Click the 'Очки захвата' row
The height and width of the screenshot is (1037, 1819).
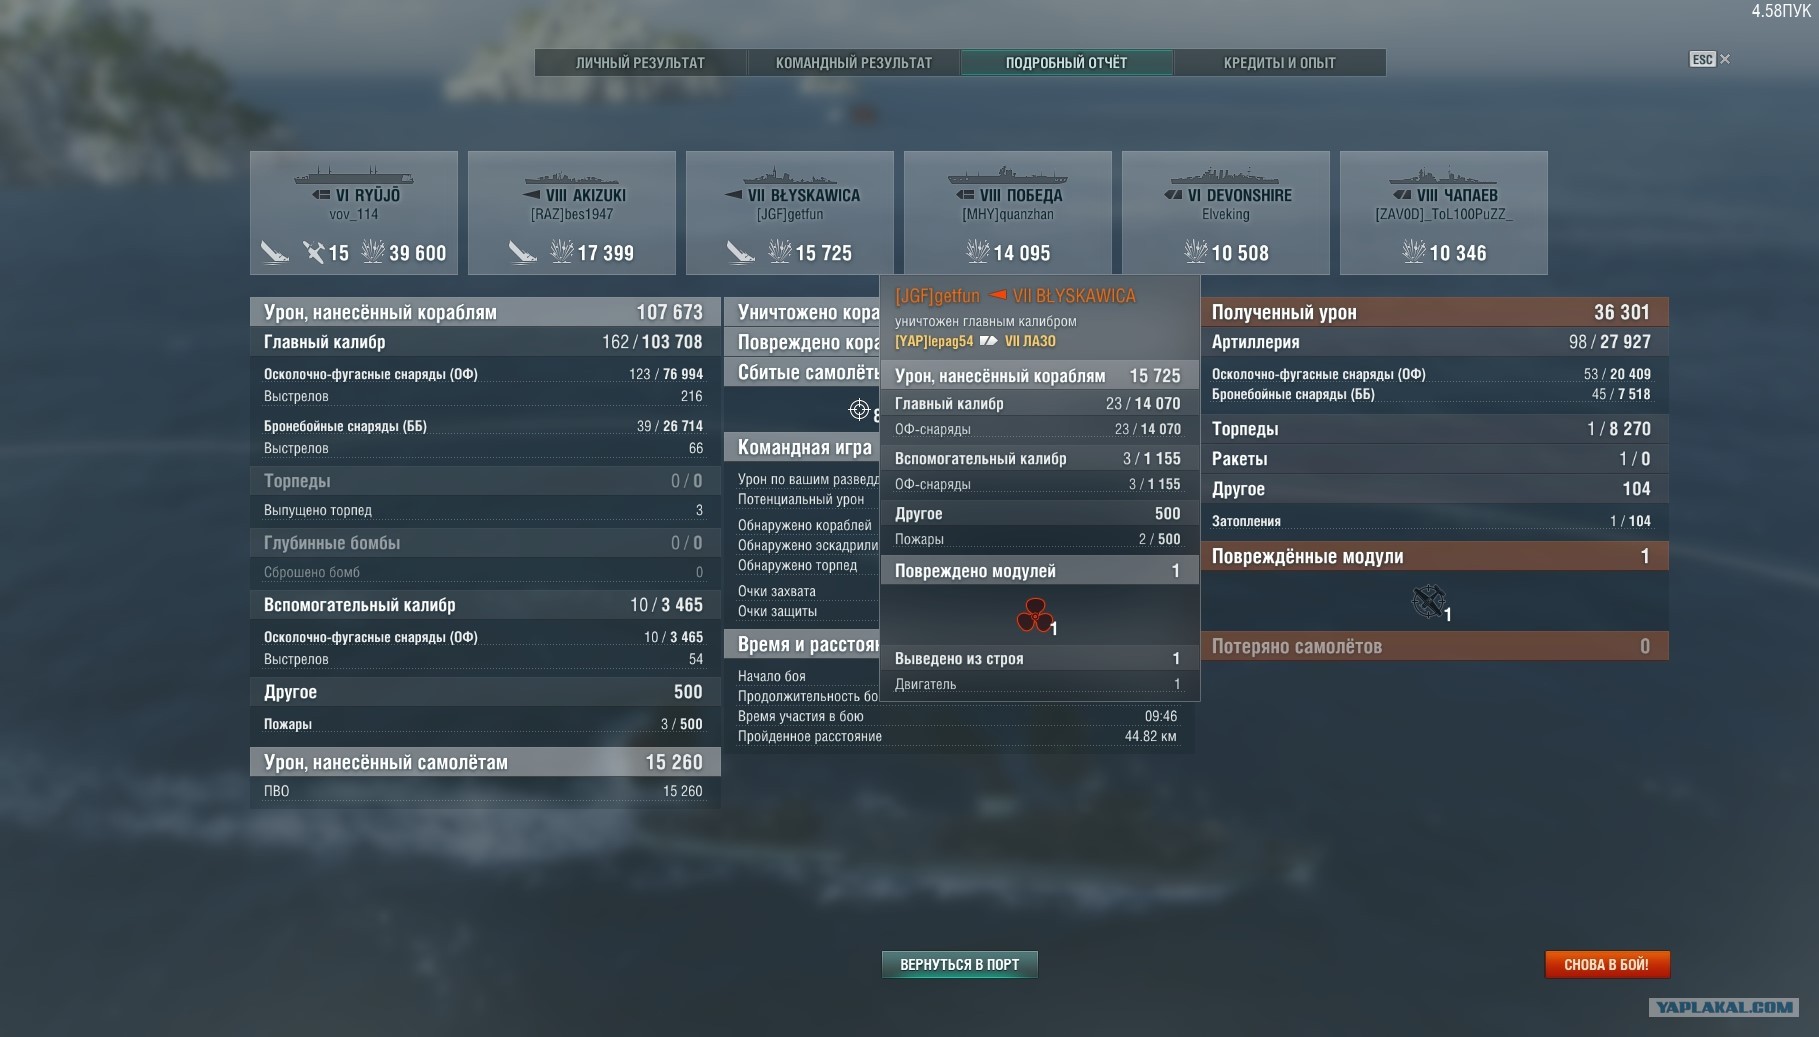[802, 591]
